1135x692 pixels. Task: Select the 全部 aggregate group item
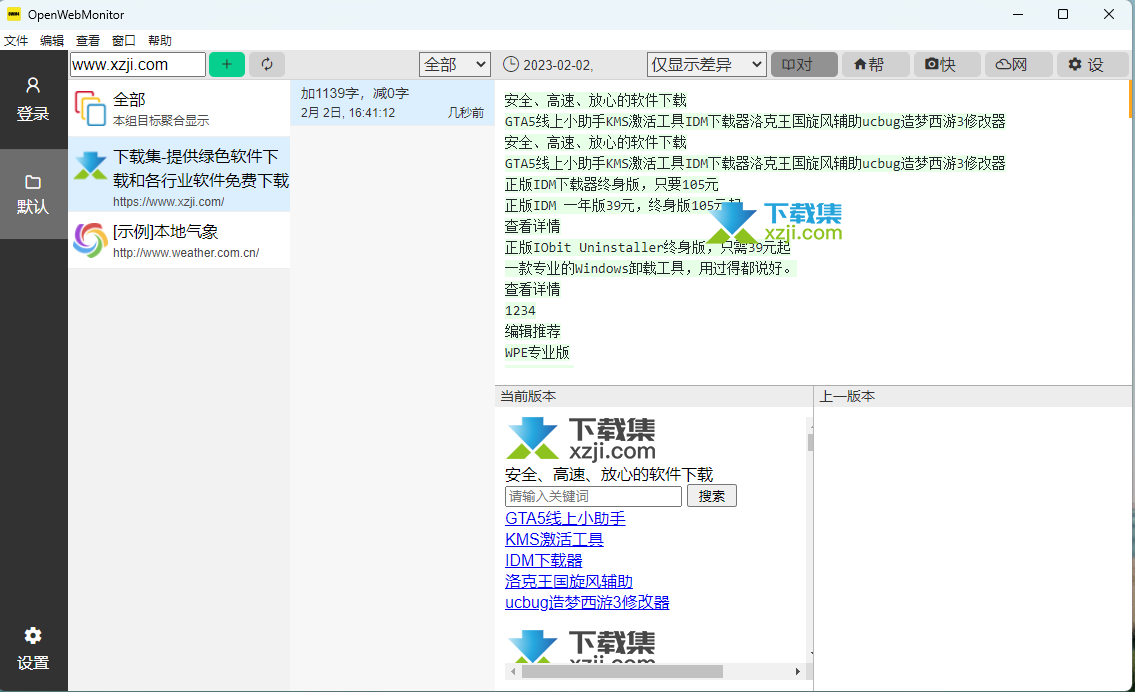click(179, 109)
